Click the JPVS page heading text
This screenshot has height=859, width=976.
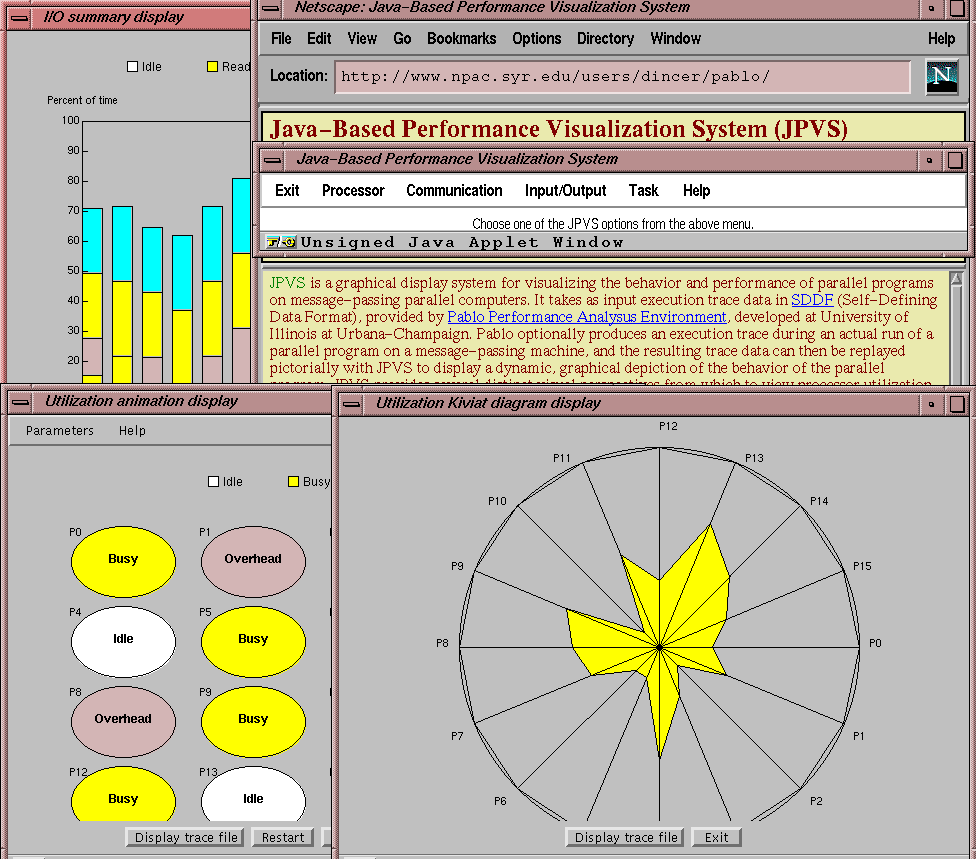point(559,129)
